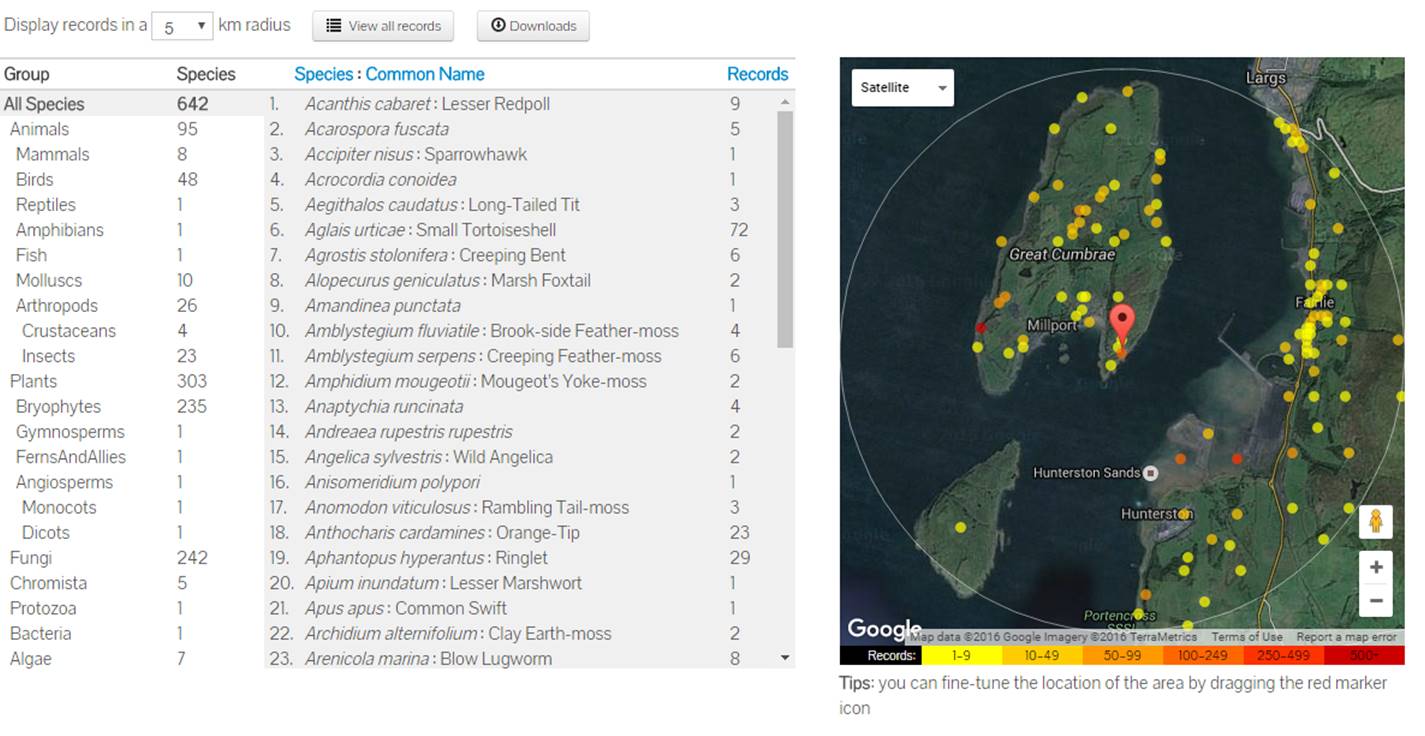Open Alopecurus geniculatus Marsh Foxtail row

click(521, 280)
